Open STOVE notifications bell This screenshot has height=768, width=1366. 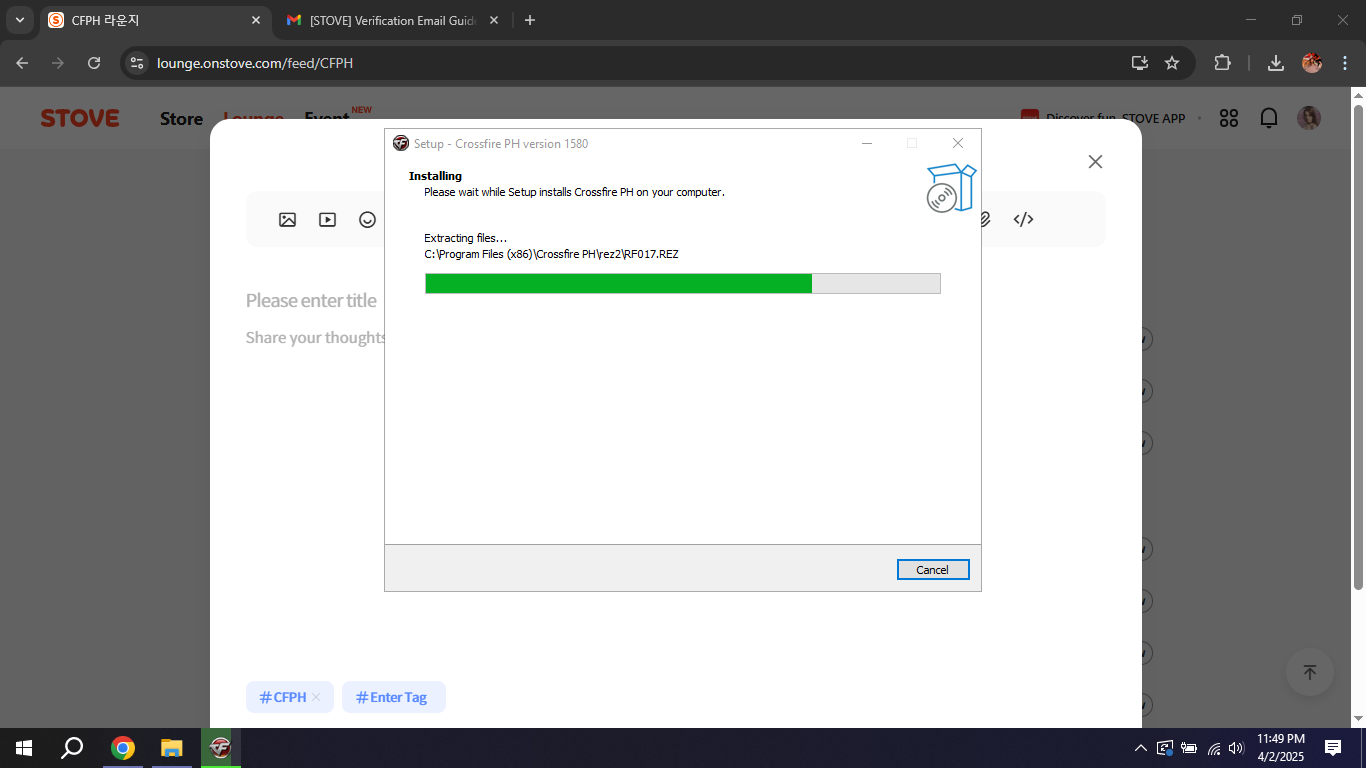[1269, 118]
